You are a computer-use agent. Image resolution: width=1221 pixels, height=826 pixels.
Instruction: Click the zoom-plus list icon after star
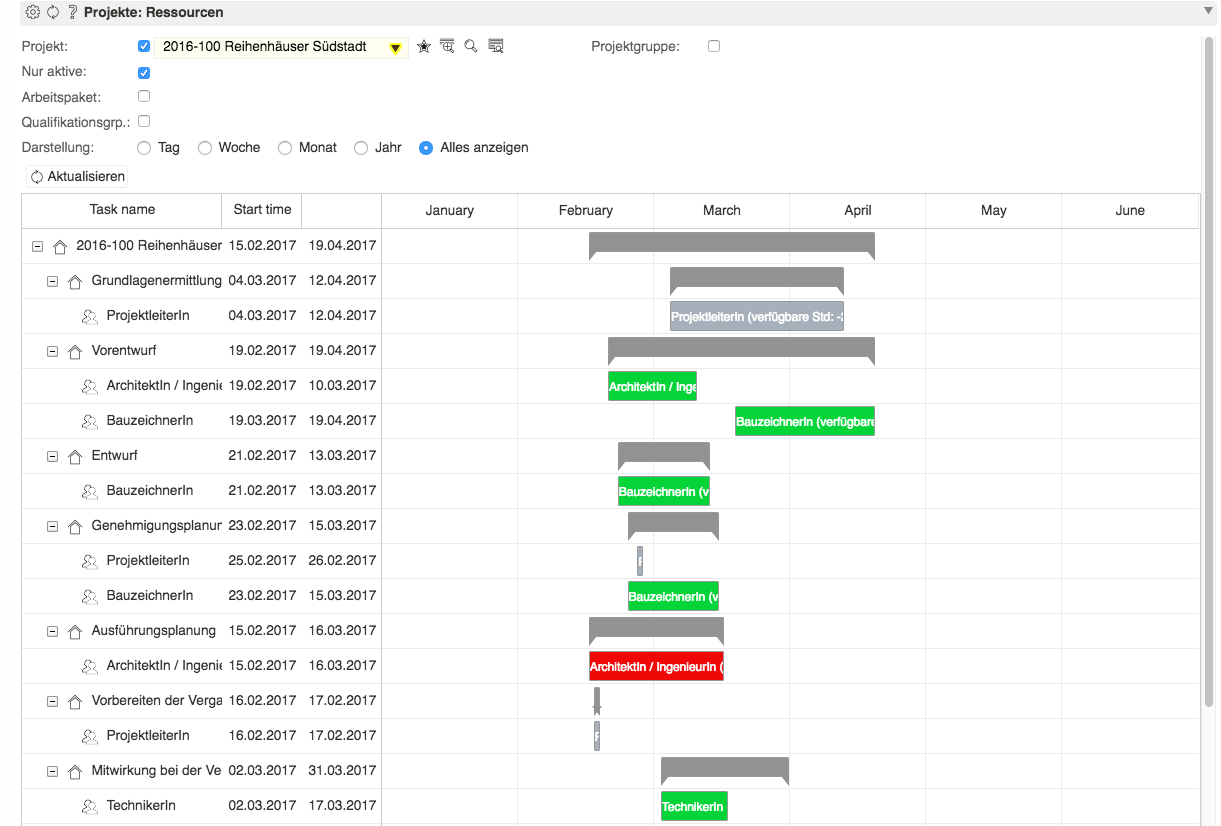(447, 47)
